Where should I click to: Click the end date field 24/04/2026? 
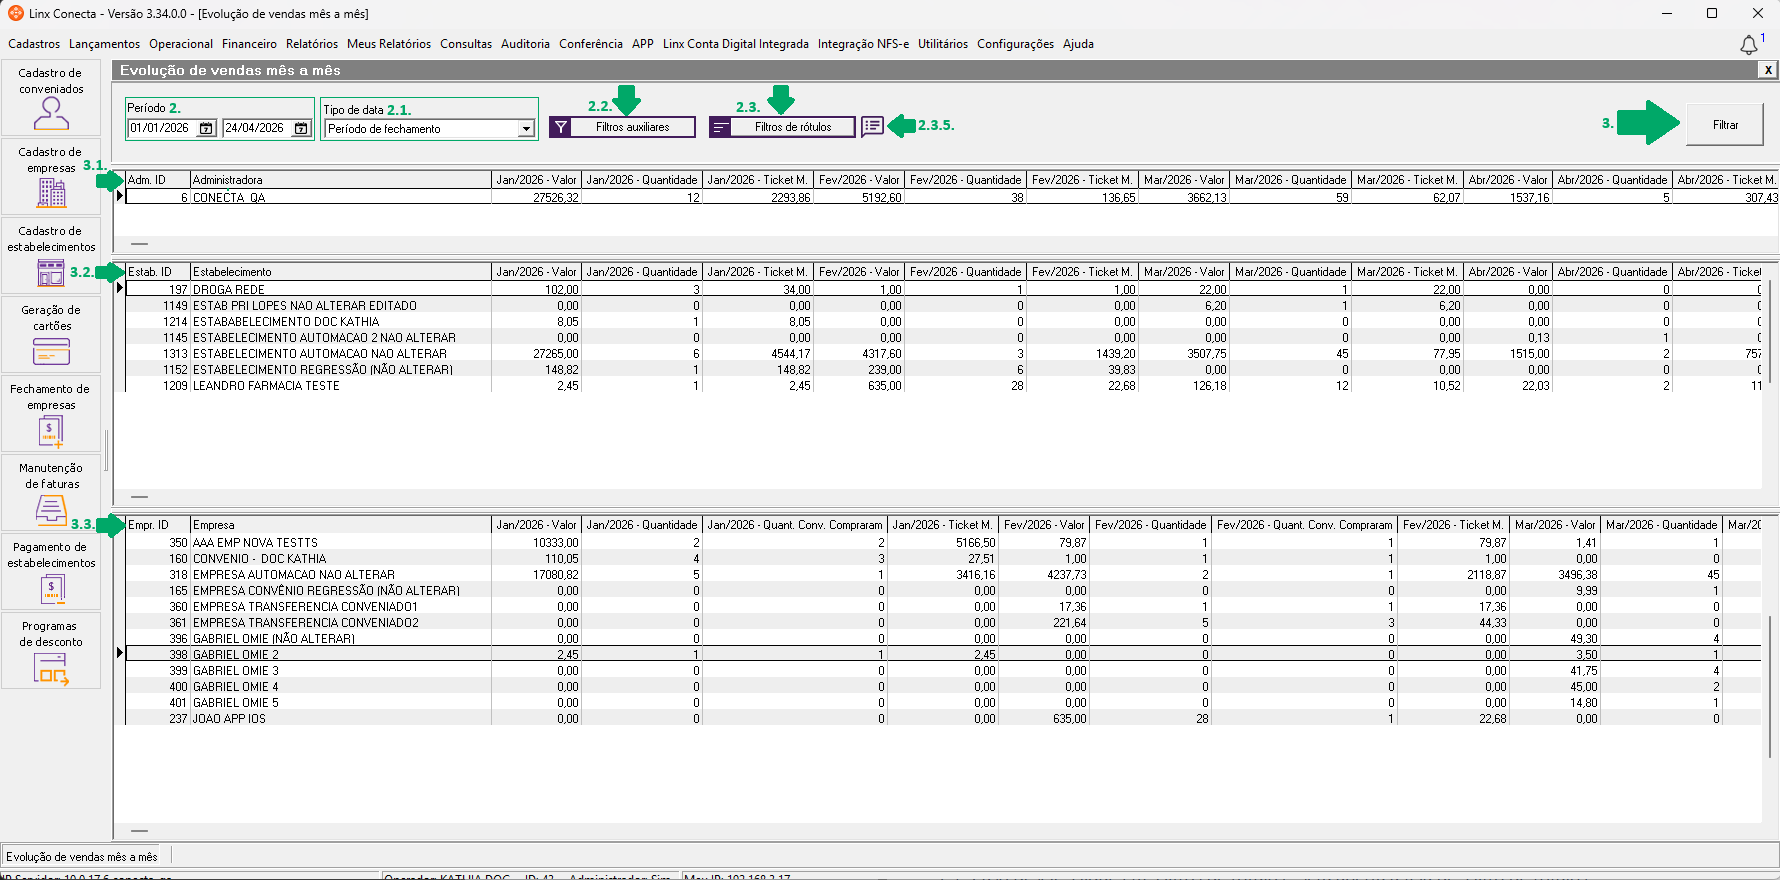point(258,128)
